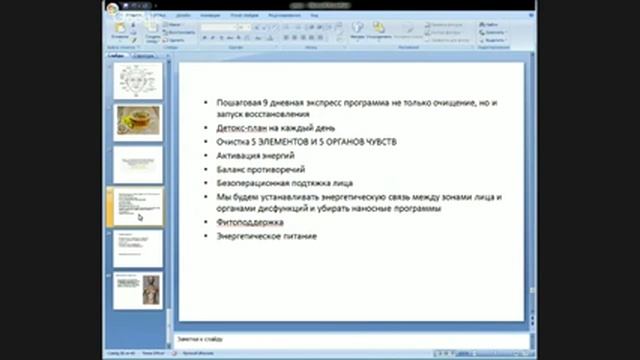Toggle Justify alignment
640x360 pixels.
point(312,38)
